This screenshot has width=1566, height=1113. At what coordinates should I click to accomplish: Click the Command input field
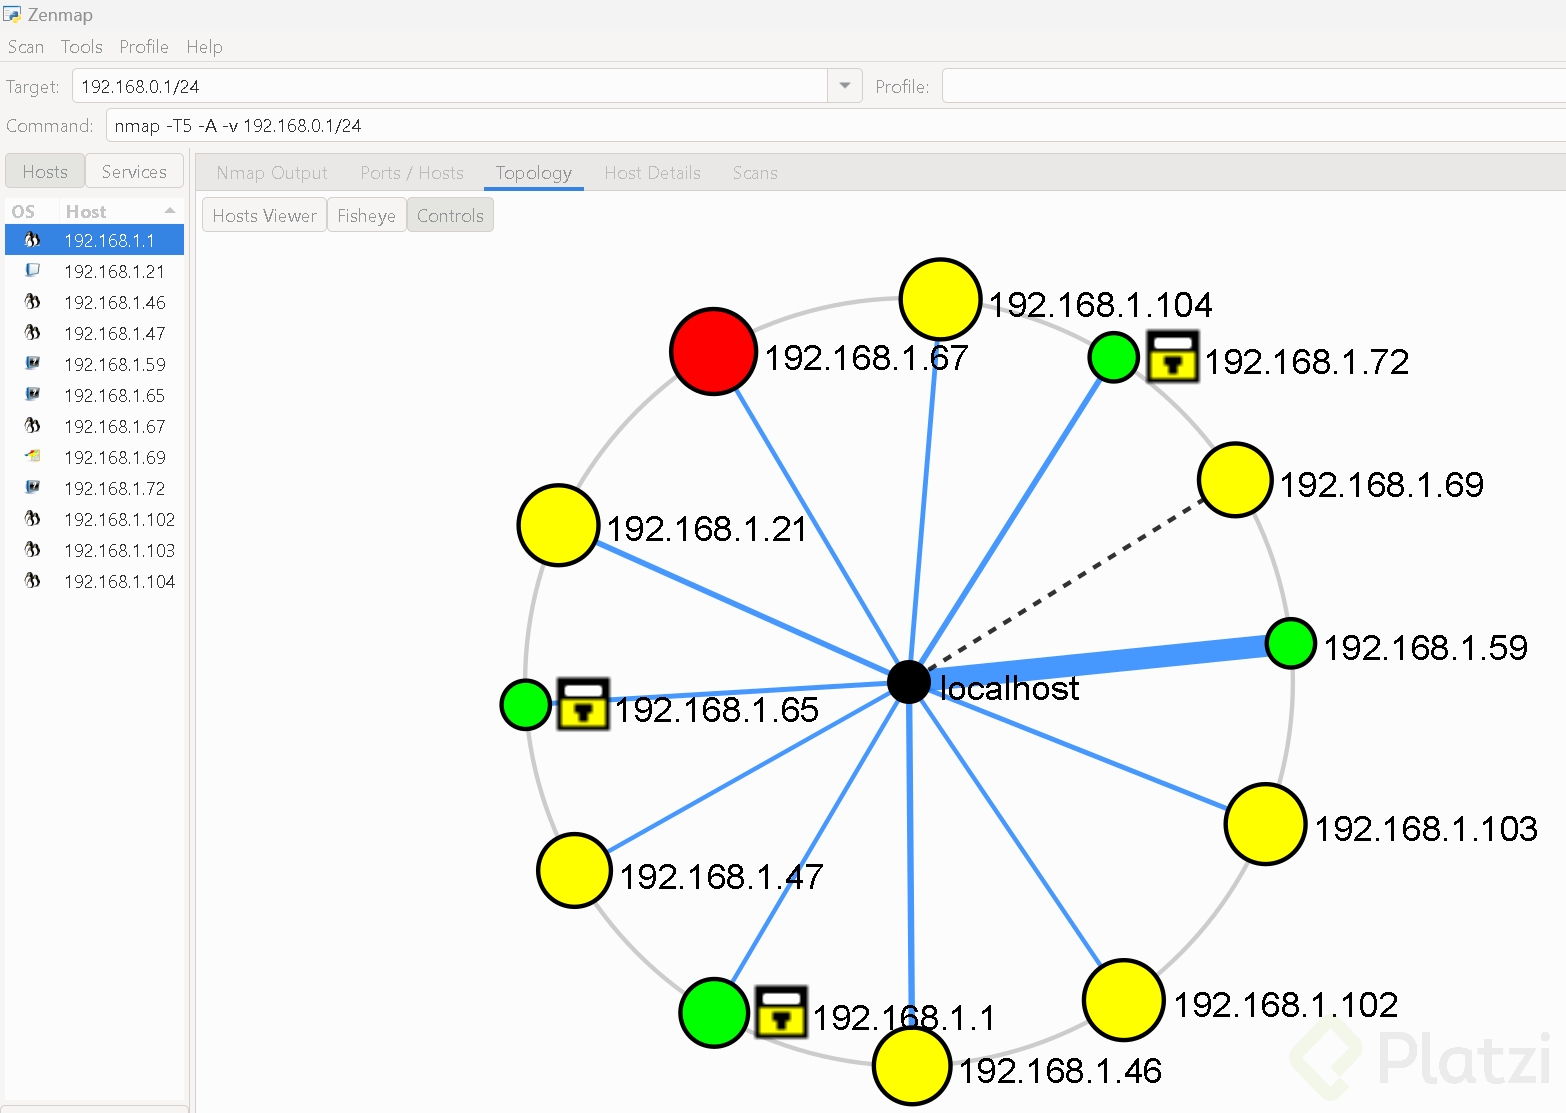tap(836, 126)
